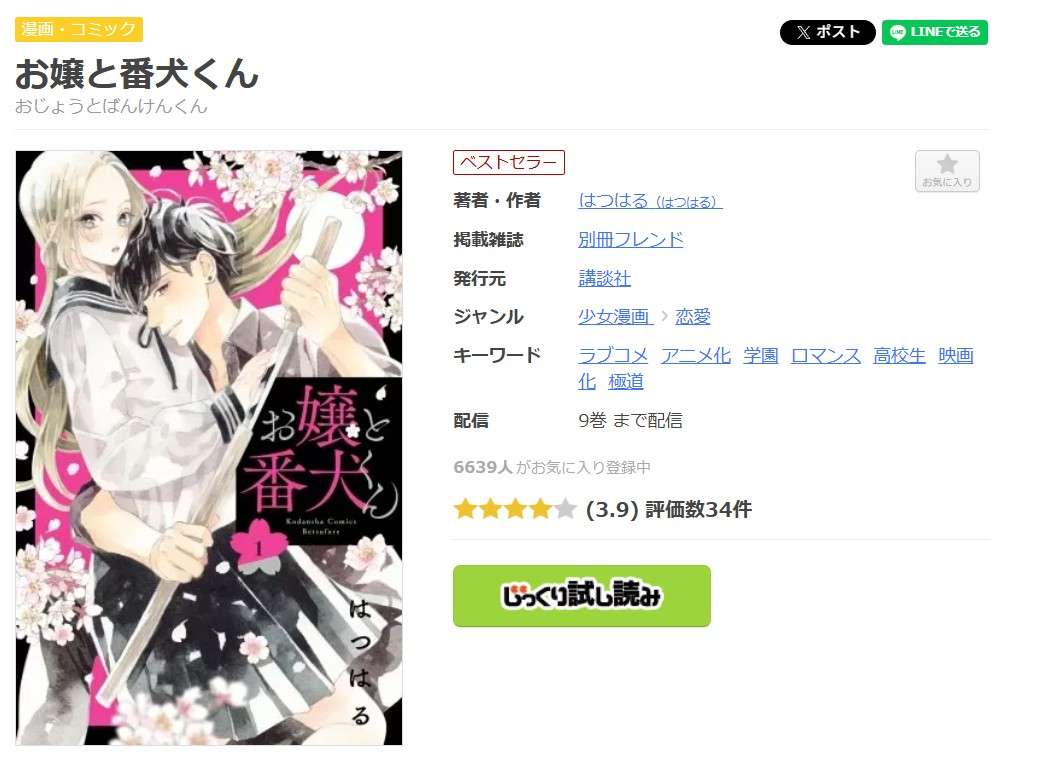Select the ロマンス keyword

pos(825,356)
